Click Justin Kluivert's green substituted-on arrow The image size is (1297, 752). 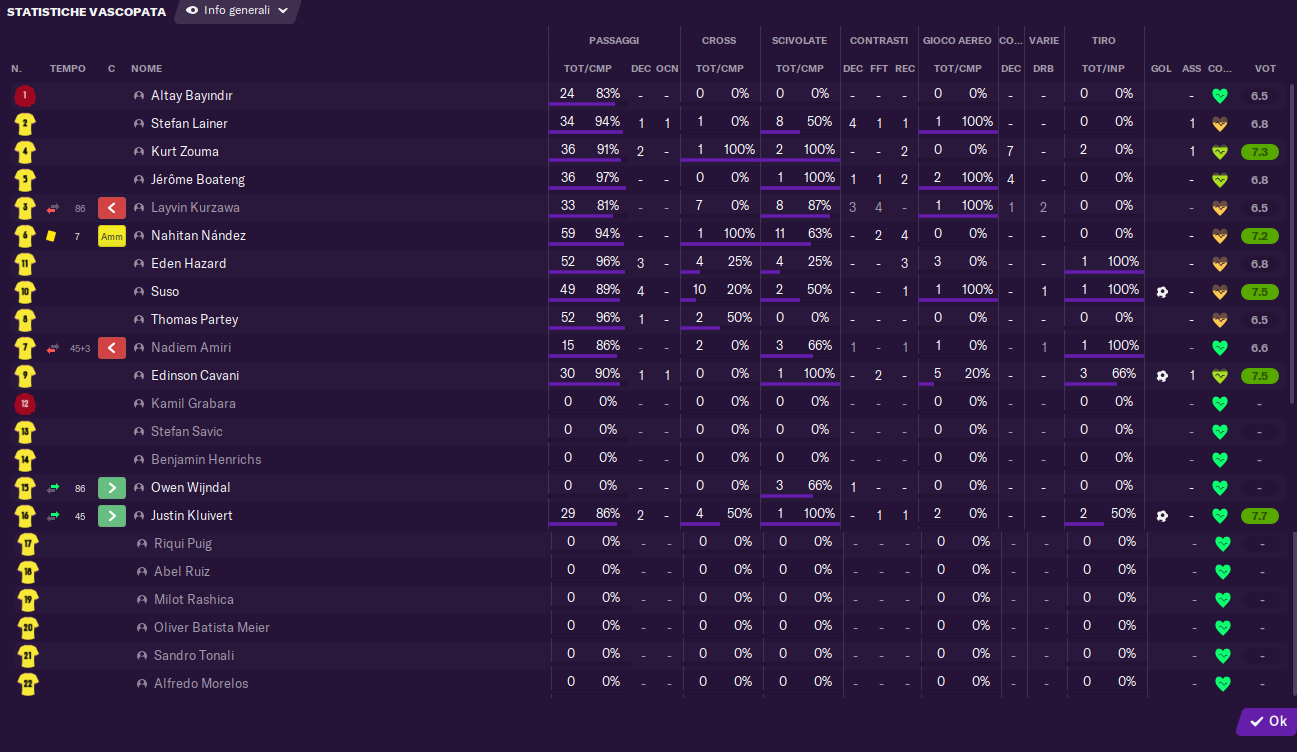(112, 516)
